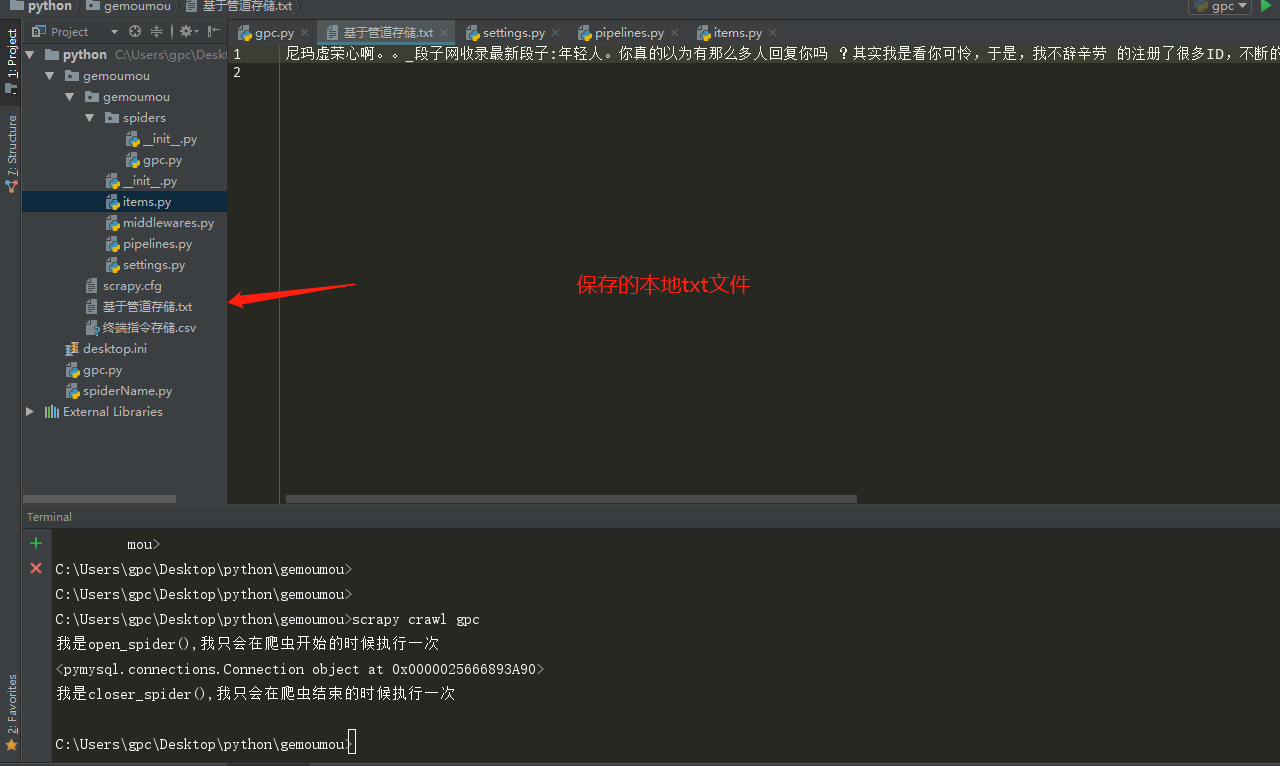
Task: Open the 2: Favorites side tool tab
Action: (11, 712)
